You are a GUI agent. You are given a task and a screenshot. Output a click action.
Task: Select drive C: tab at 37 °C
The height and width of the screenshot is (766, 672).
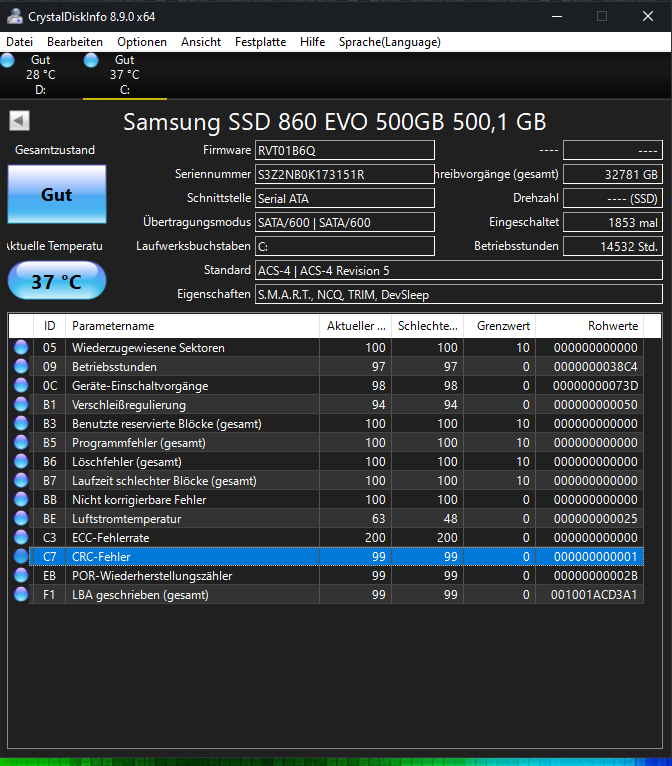125,75
